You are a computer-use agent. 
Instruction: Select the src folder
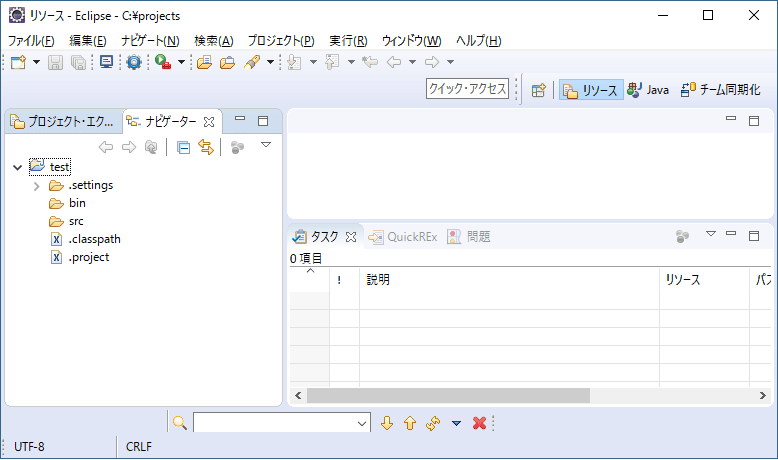coord(76,221)
